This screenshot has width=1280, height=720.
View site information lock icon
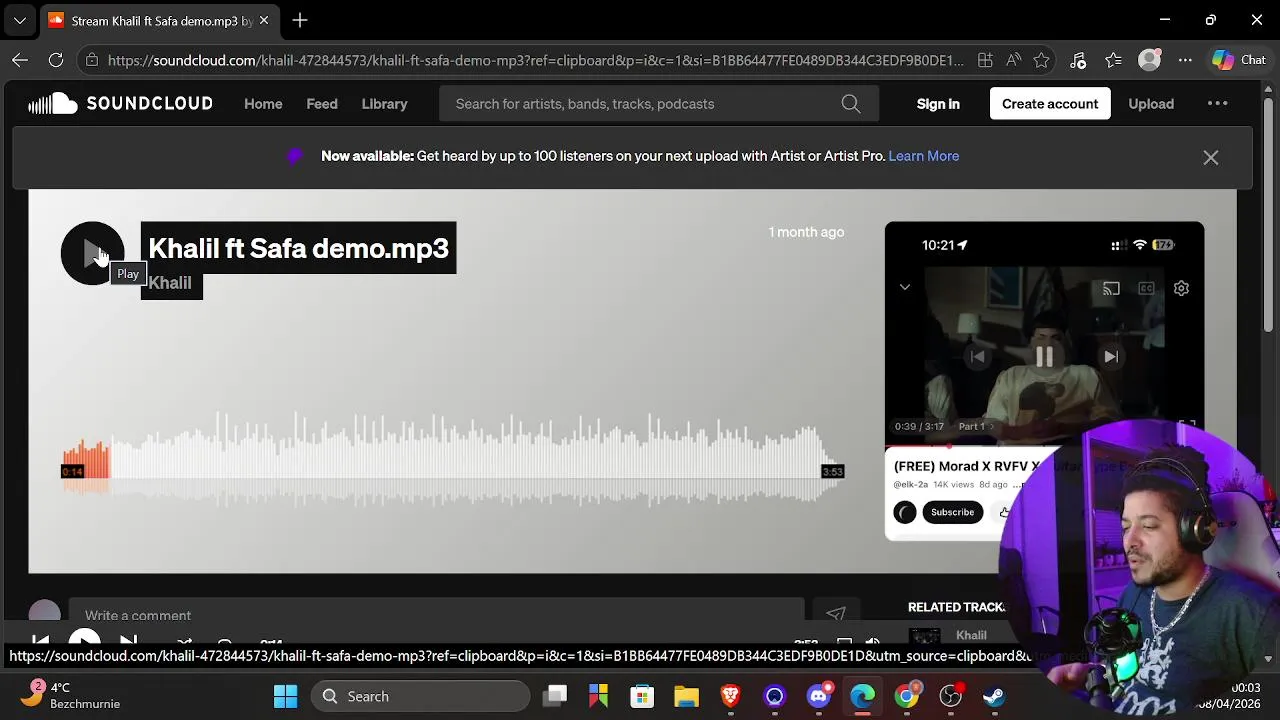coord(92,60)
